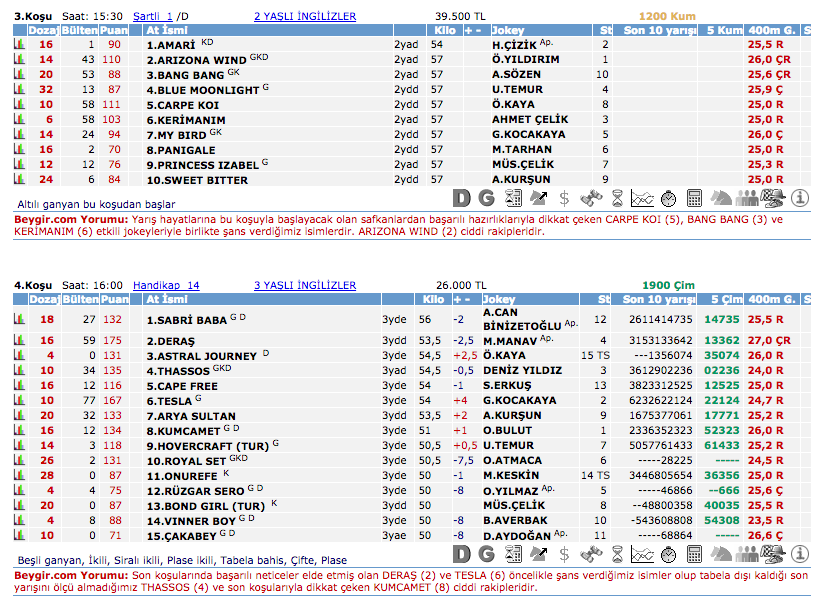
Task: Select the D icon under race 4
Action: coord(461,554)
